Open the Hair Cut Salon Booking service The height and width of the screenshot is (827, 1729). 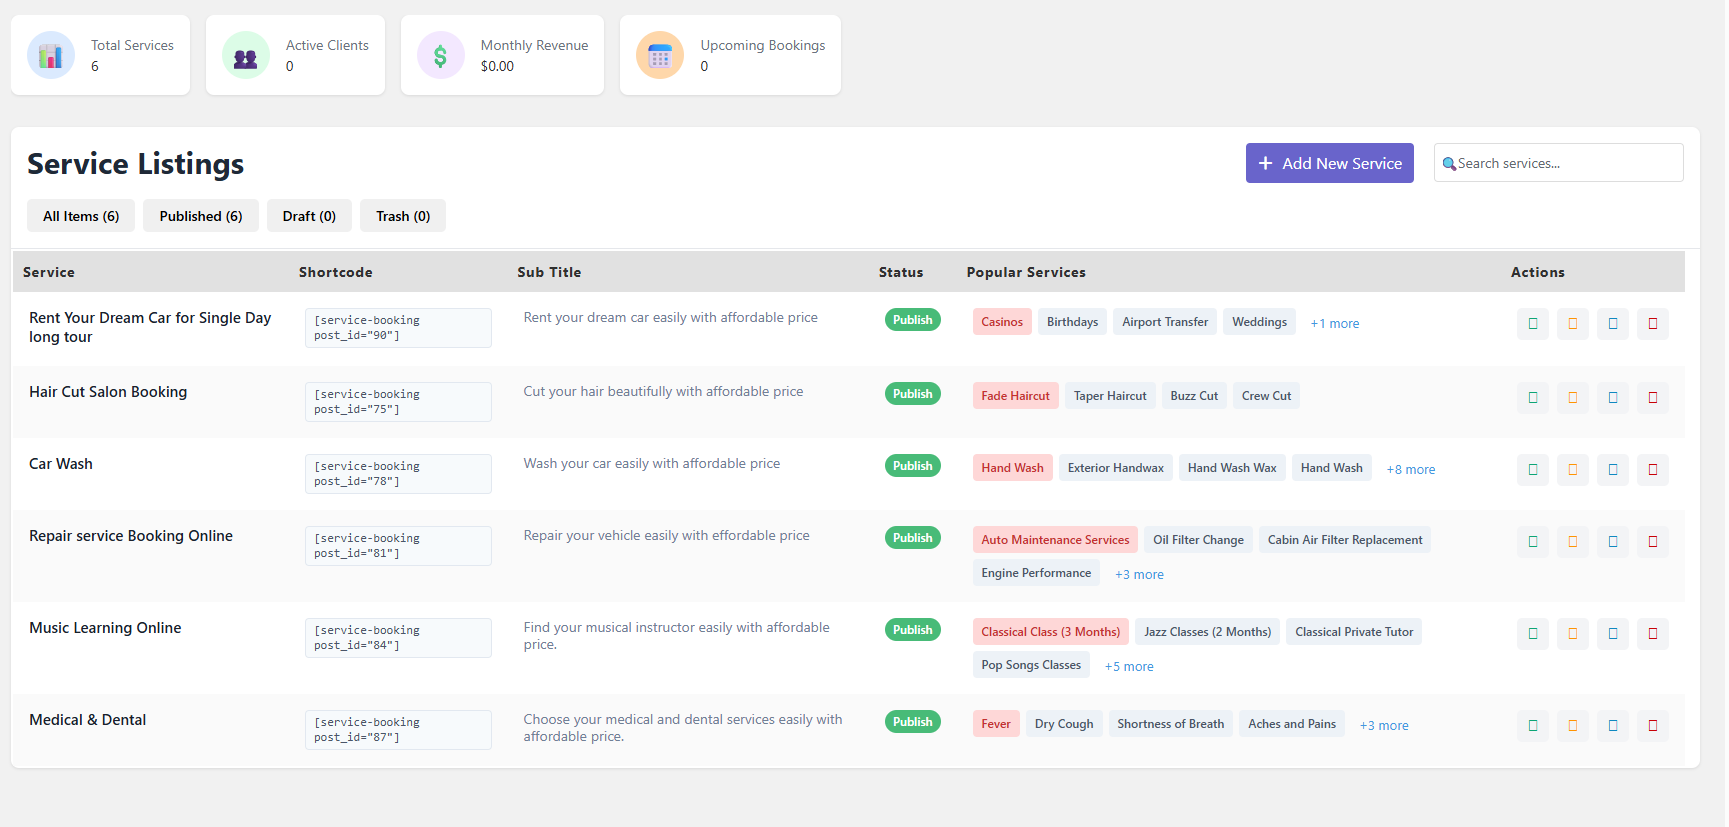[108, 392]
